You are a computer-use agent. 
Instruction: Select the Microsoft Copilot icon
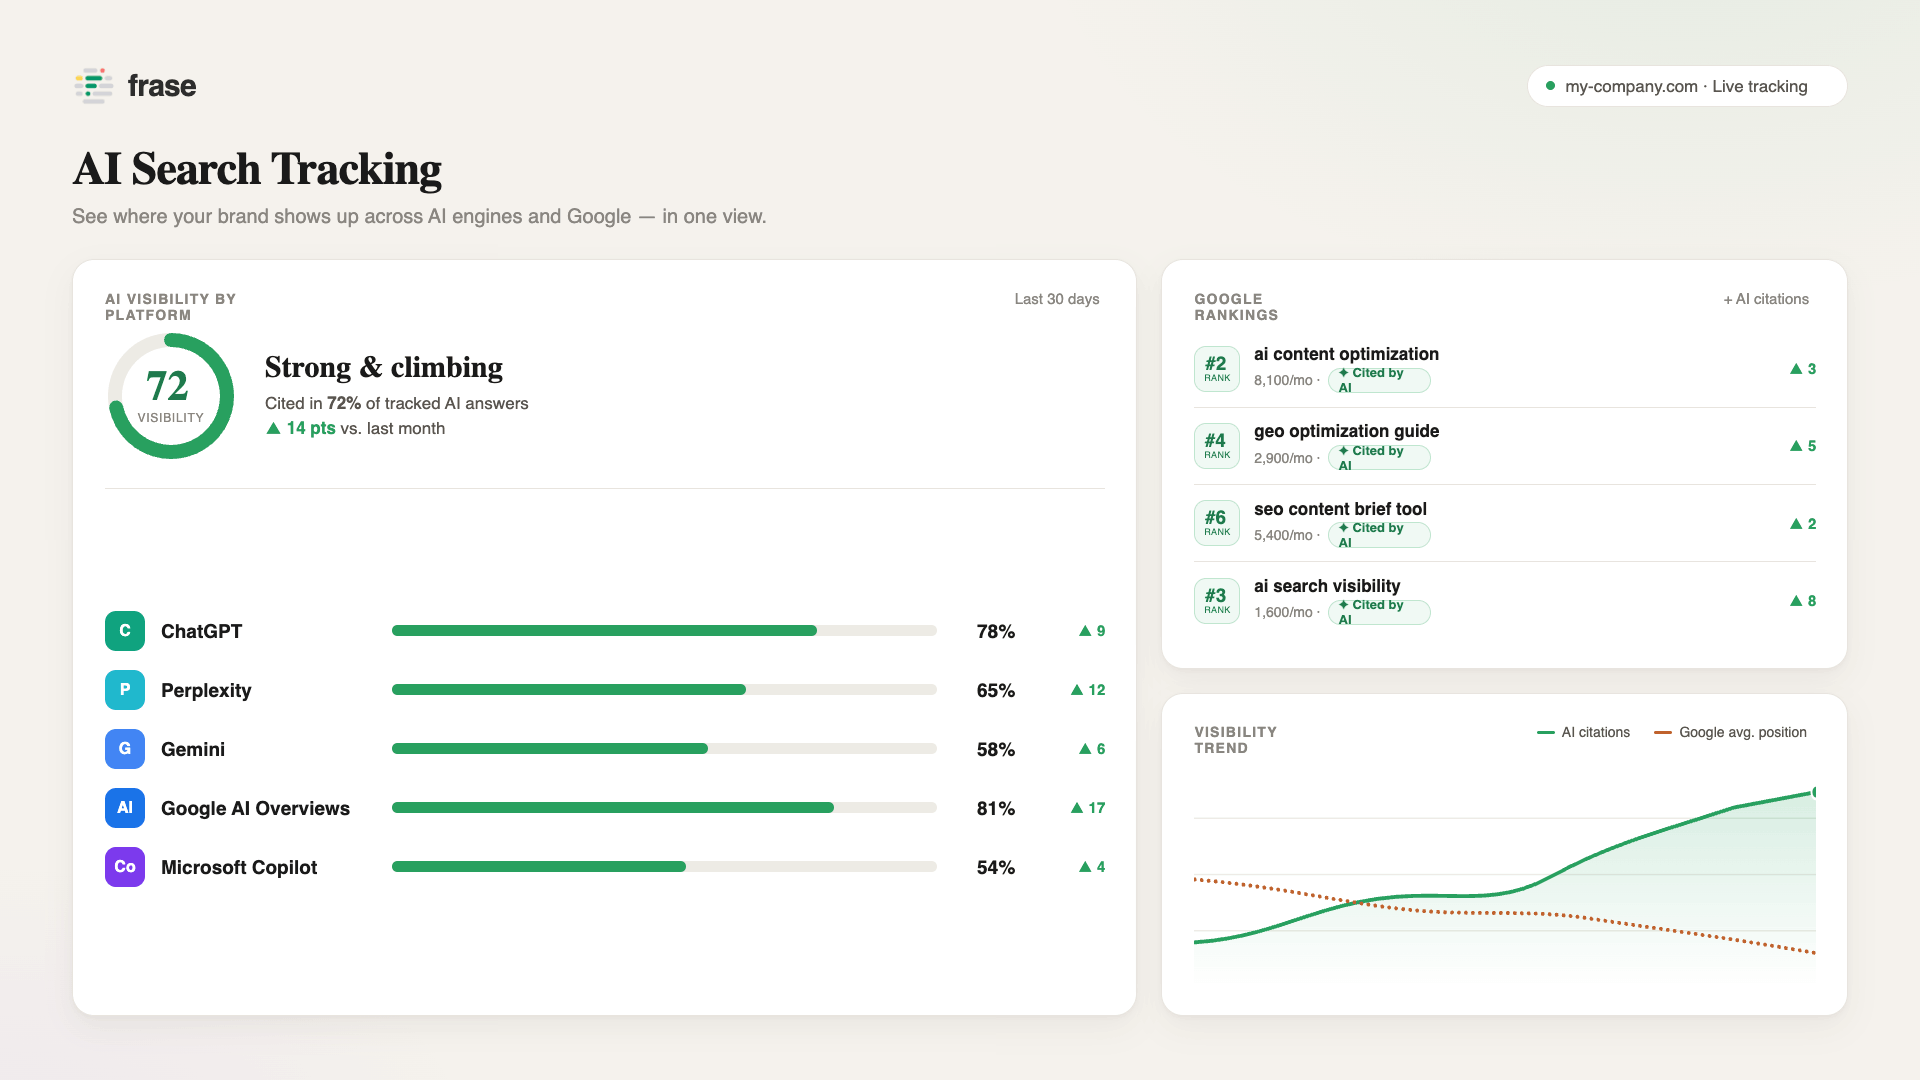(x=125, y=867)
